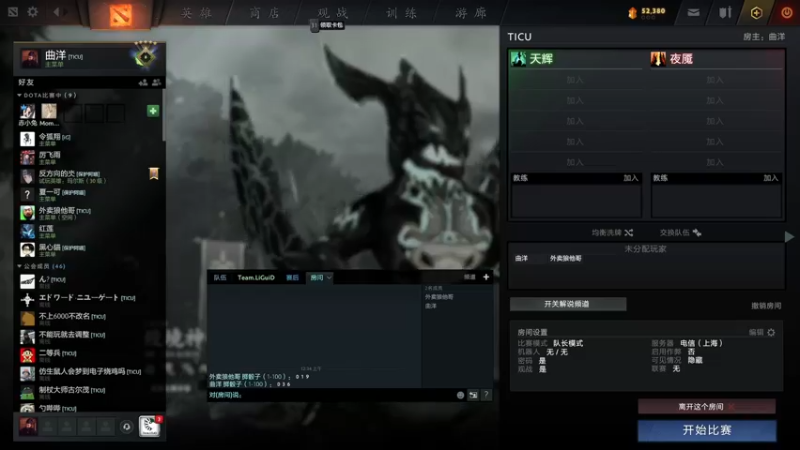Click the shuffle icon next to 均衡洗牌
This screenshot has width=800, height=450.
point(629,233)
